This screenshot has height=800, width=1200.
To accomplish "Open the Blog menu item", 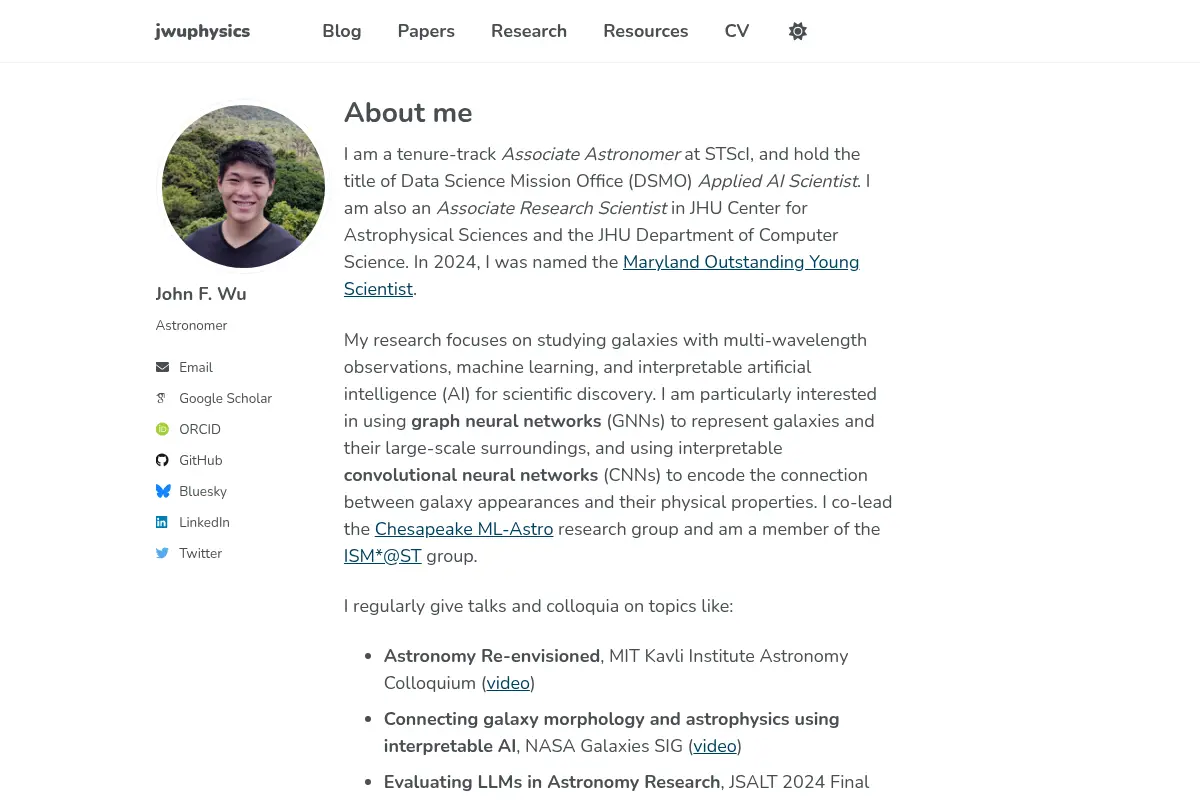I will tap(342, 31).
